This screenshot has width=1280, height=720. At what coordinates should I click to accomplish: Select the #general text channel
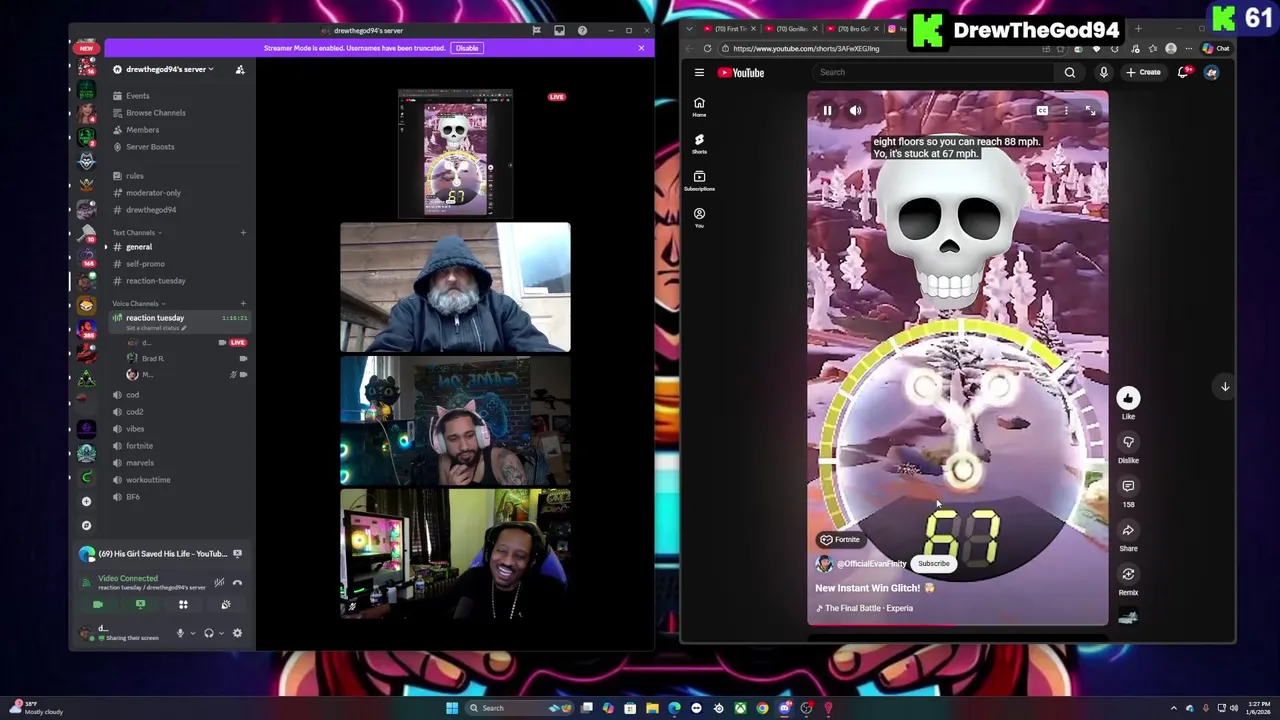coord(139,247)
